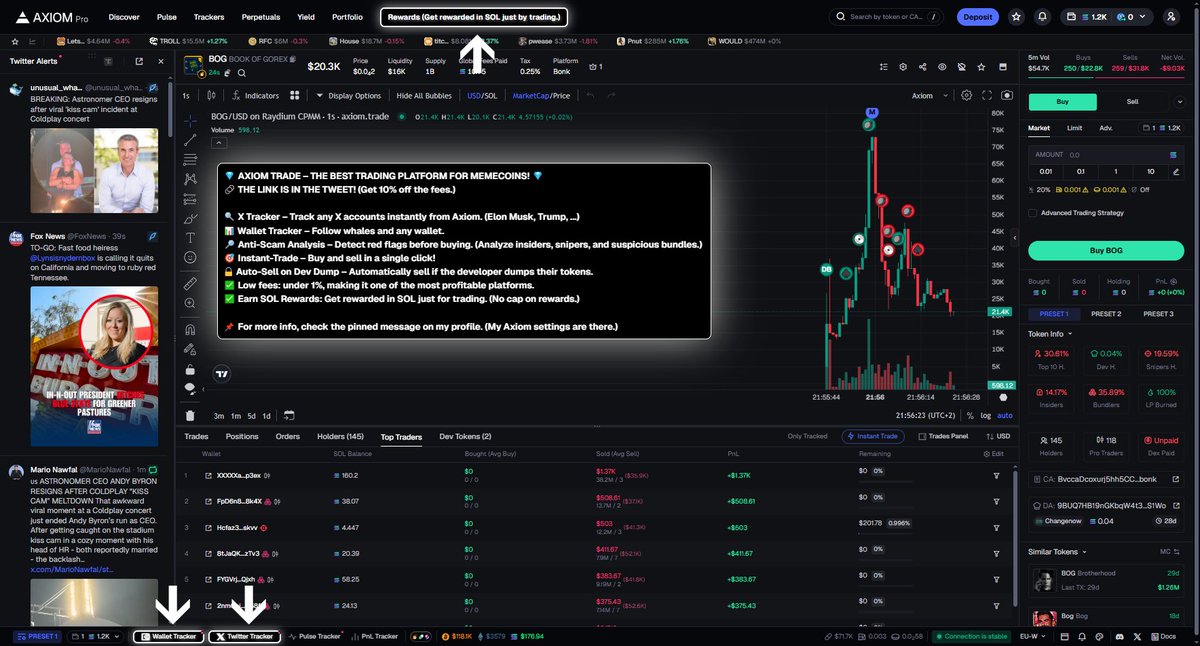This screenshot has width=1200, height=646.
Task: Click the chart layout grid icon
Action: pos(295,95)
